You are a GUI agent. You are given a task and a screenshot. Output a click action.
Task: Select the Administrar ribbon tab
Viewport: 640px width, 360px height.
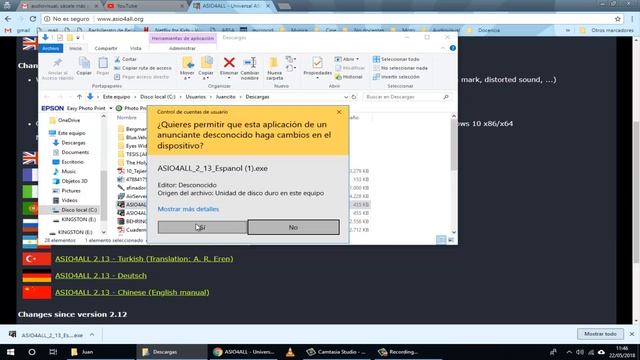182,48
